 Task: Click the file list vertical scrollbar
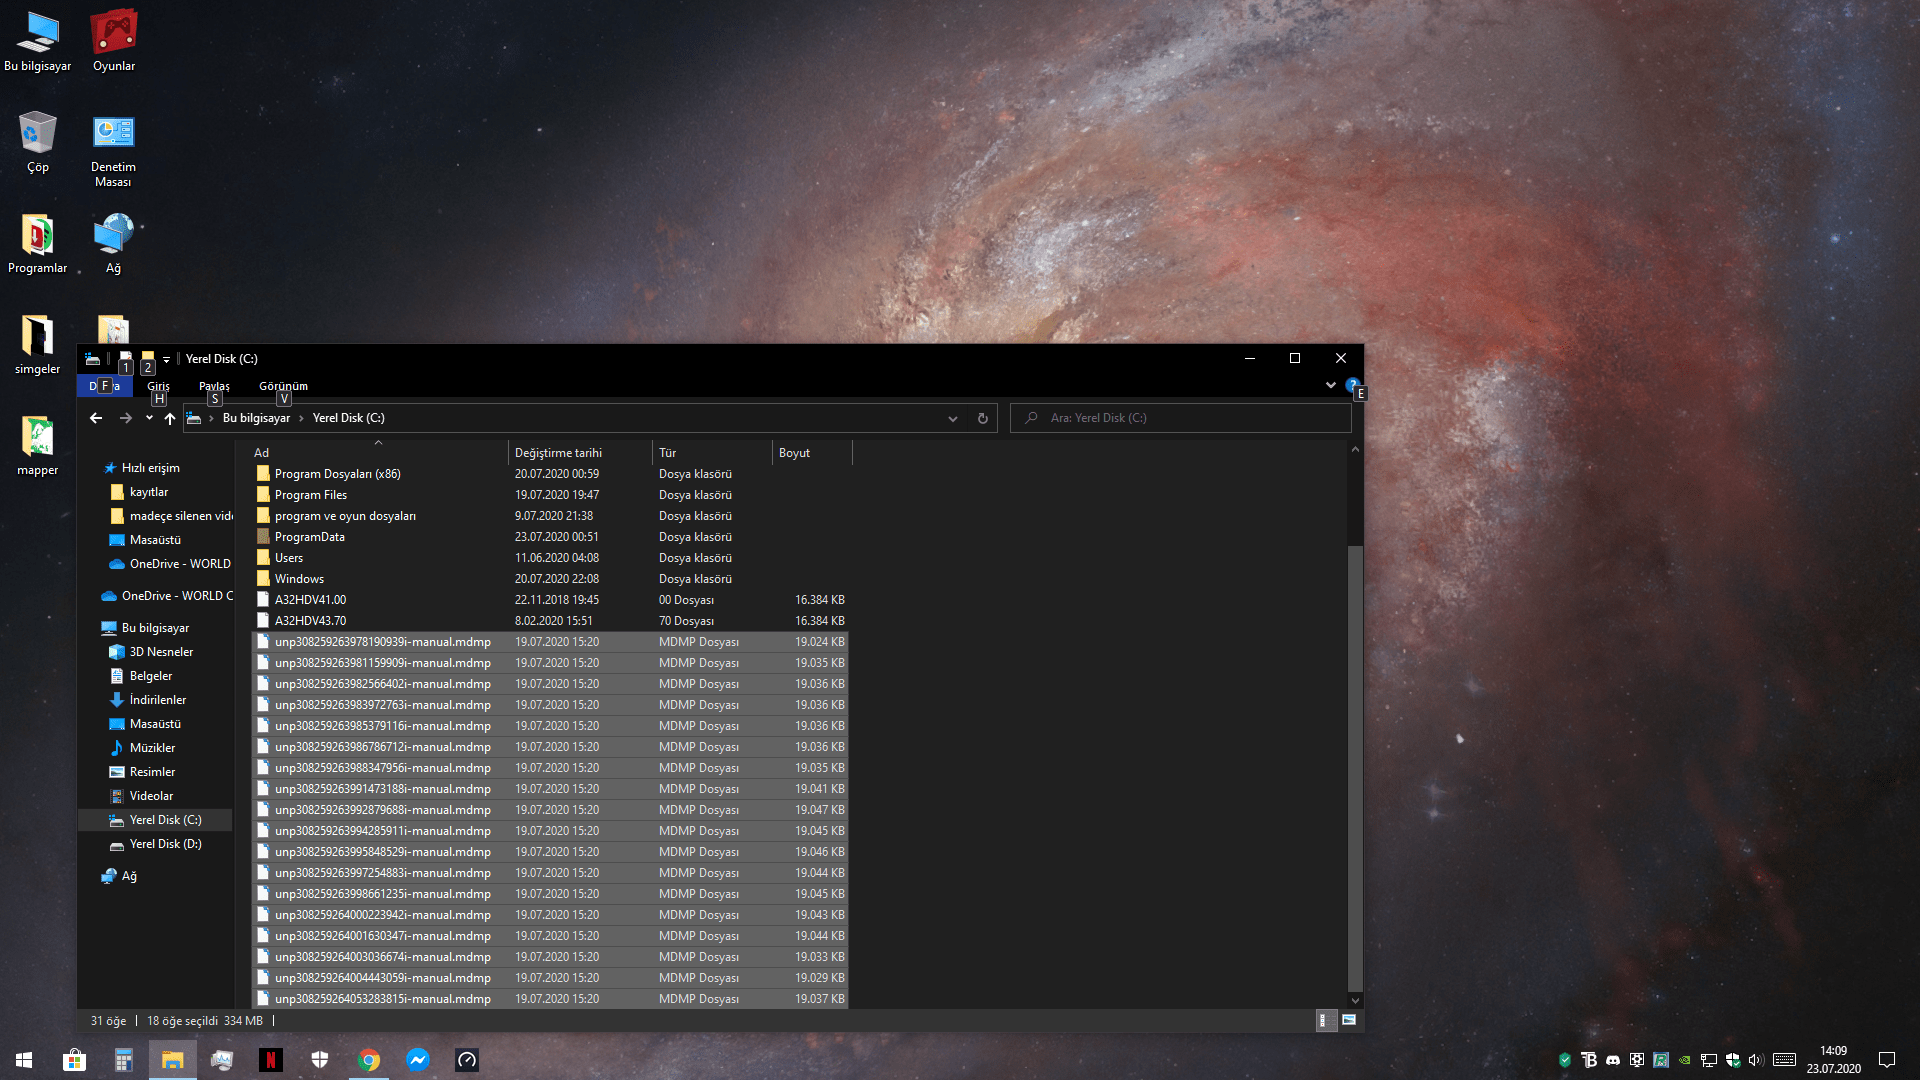click(x=1355, y=760)
